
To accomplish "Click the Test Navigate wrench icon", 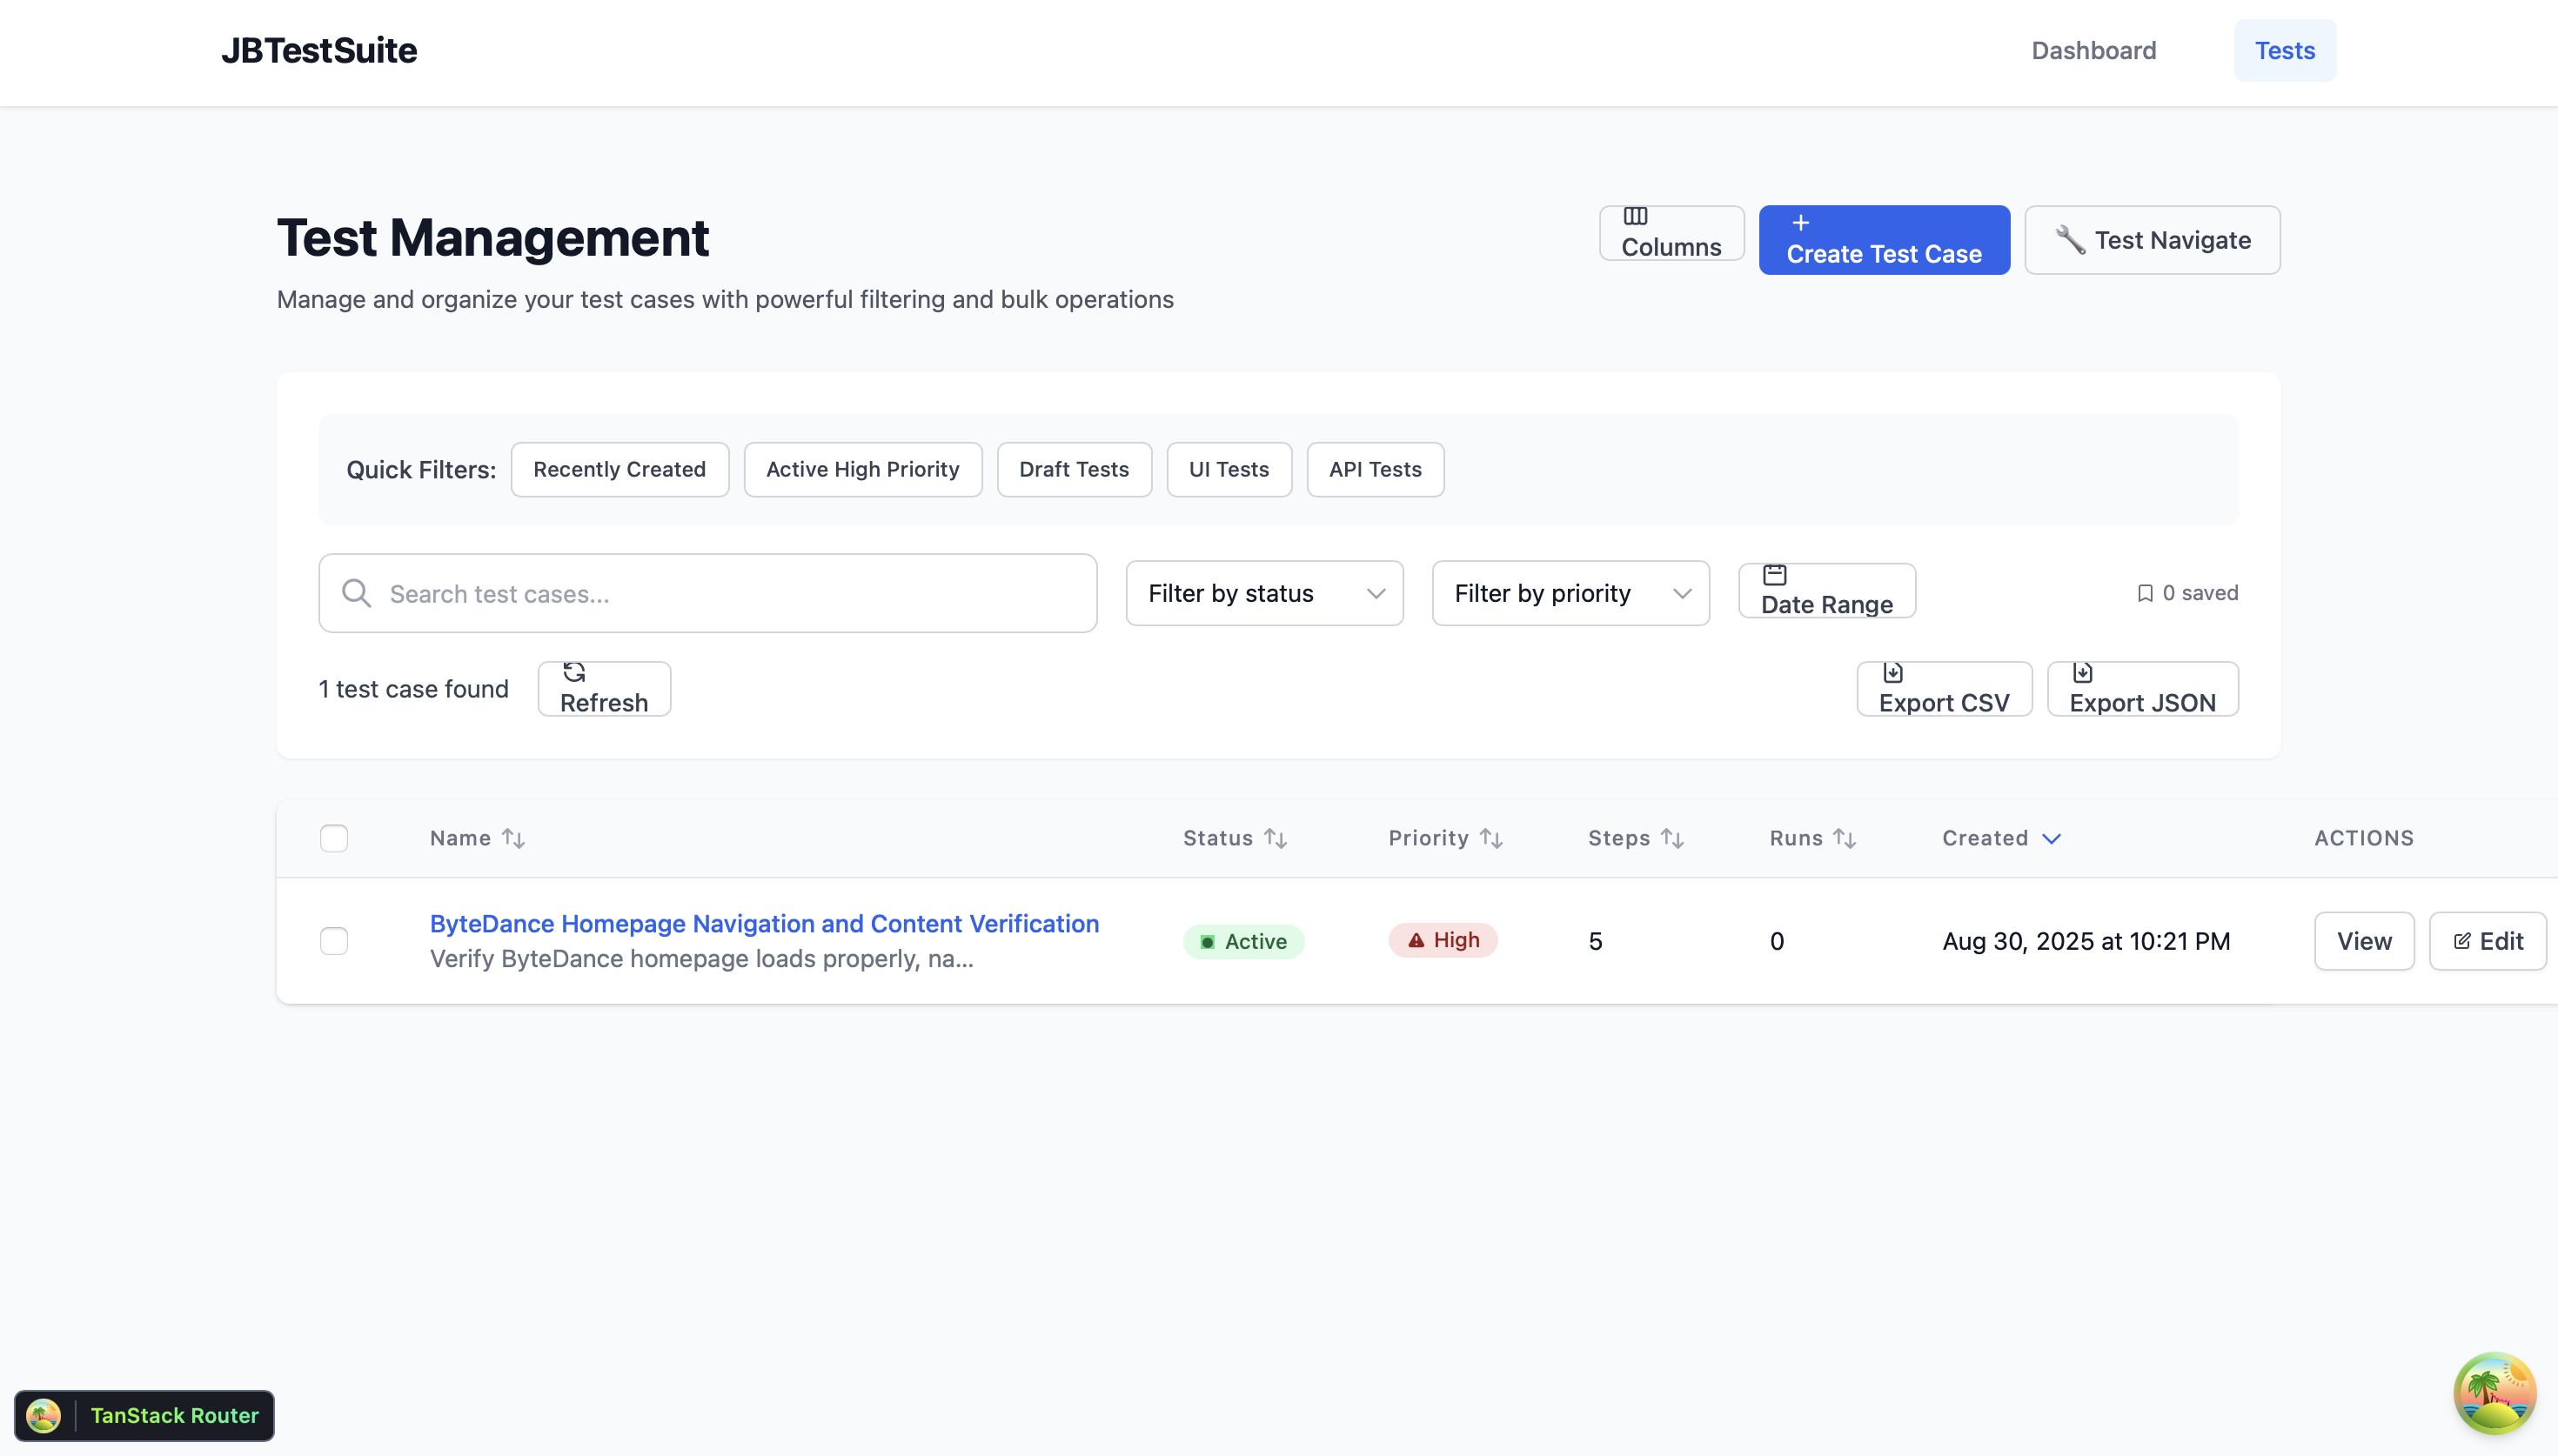I will point(2069,240).
